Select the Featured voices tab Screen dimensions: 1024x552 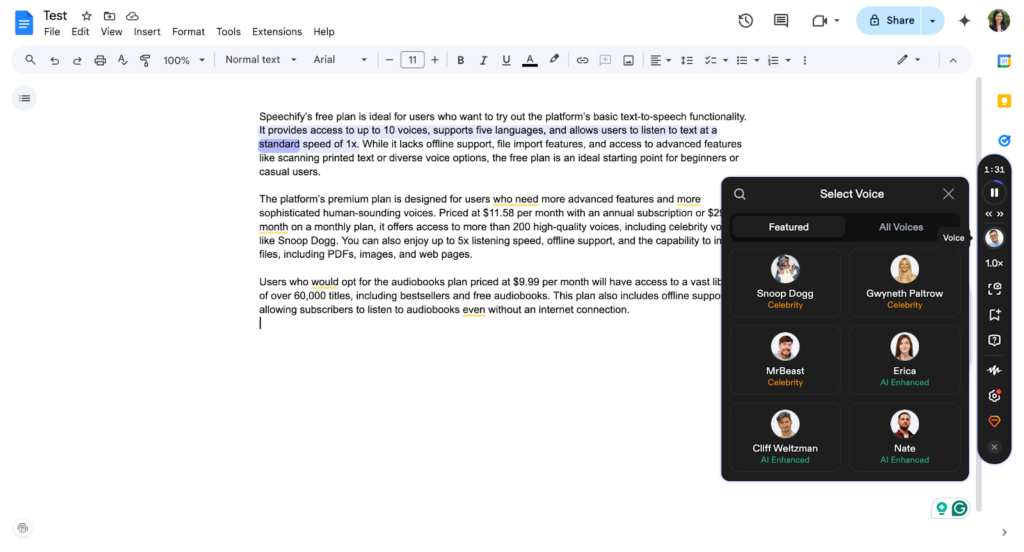point(788,227)
